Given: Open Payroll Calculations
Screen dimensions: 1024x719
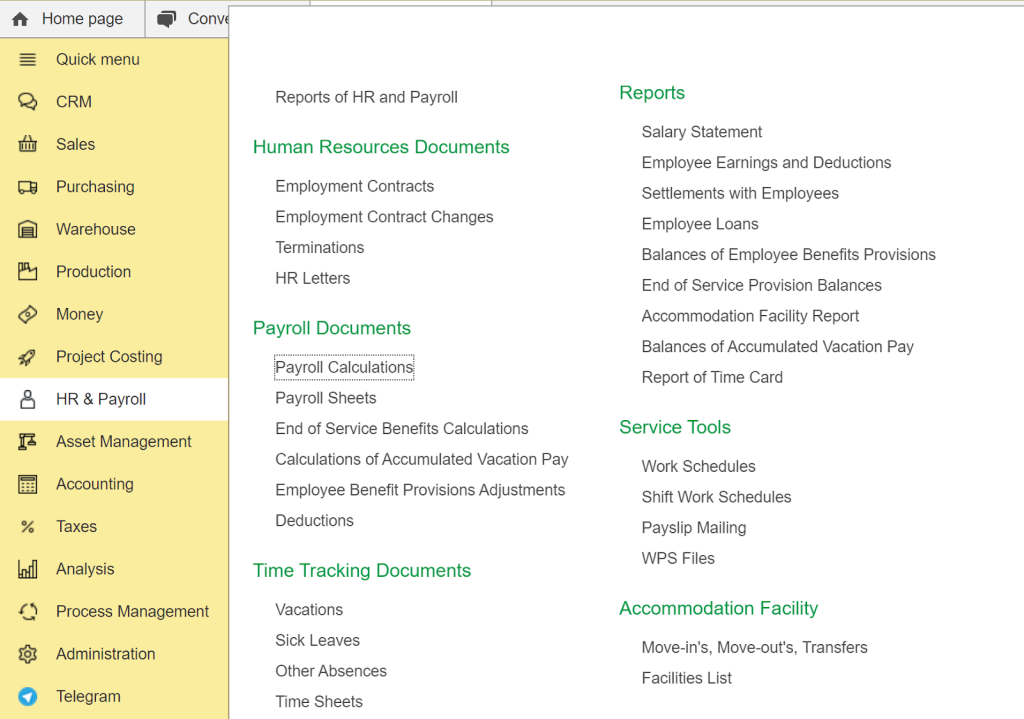Looking at the screenshot, I should (344, 367).
